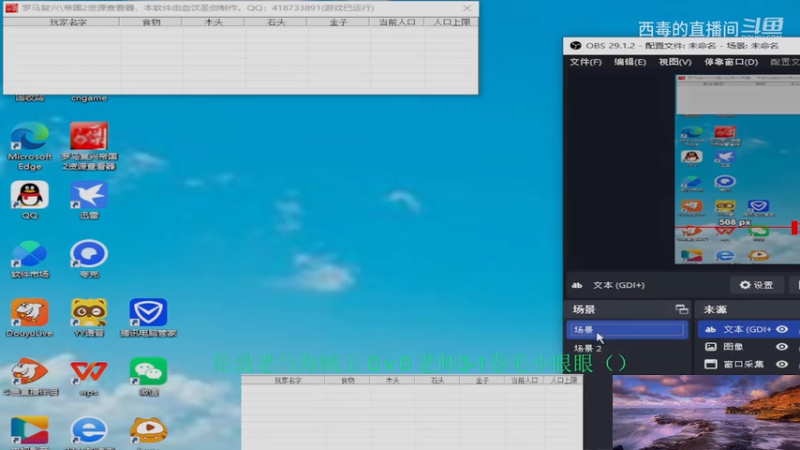Pop out the 场景 dock panel icon
The width and height of the screenshot is (800, 450).
(682, 309)
